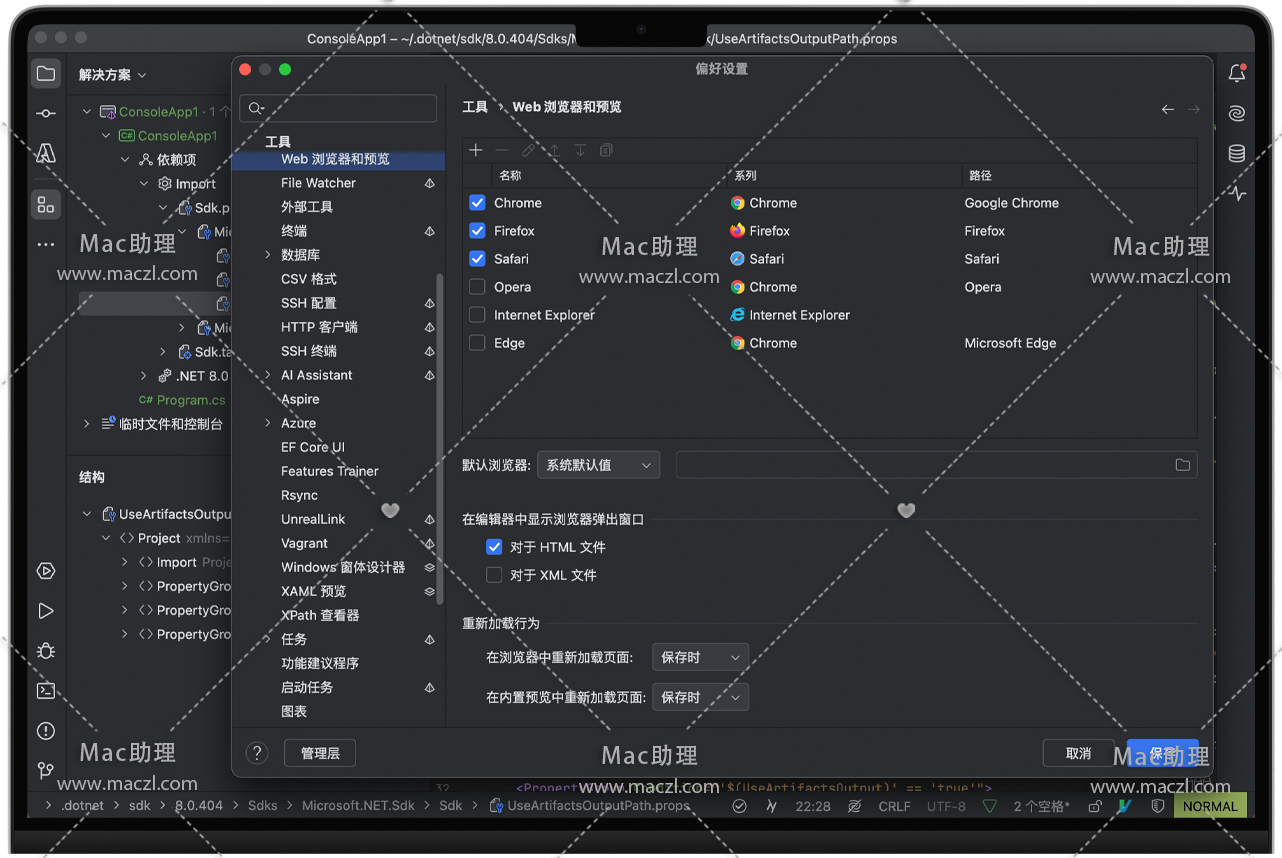Open the Database tool window icon

click(1237, 153)
